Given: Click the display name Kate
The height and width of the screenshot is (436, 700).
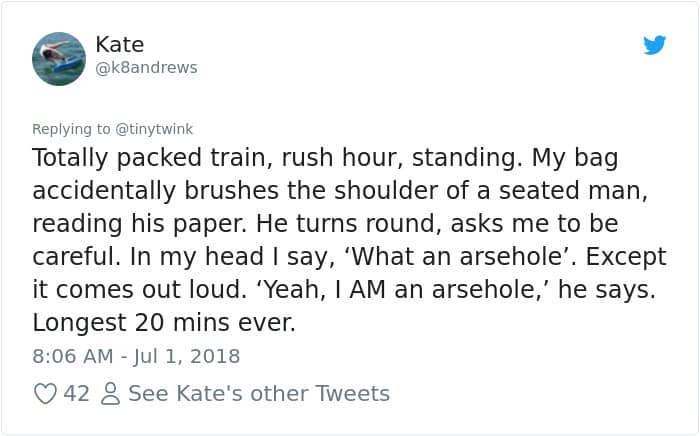Looking at the screenshot, I should click(120, 45).
